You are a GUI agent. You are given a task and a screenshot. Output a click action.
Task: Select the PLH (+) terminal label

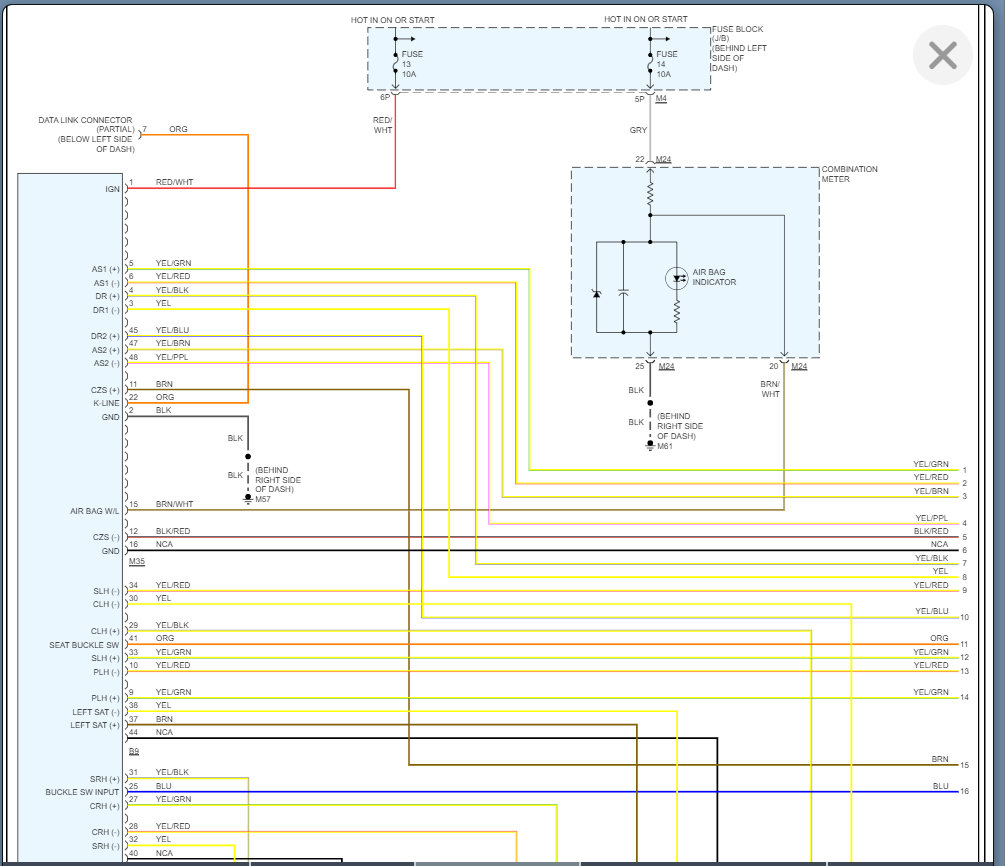pos(105,698)
